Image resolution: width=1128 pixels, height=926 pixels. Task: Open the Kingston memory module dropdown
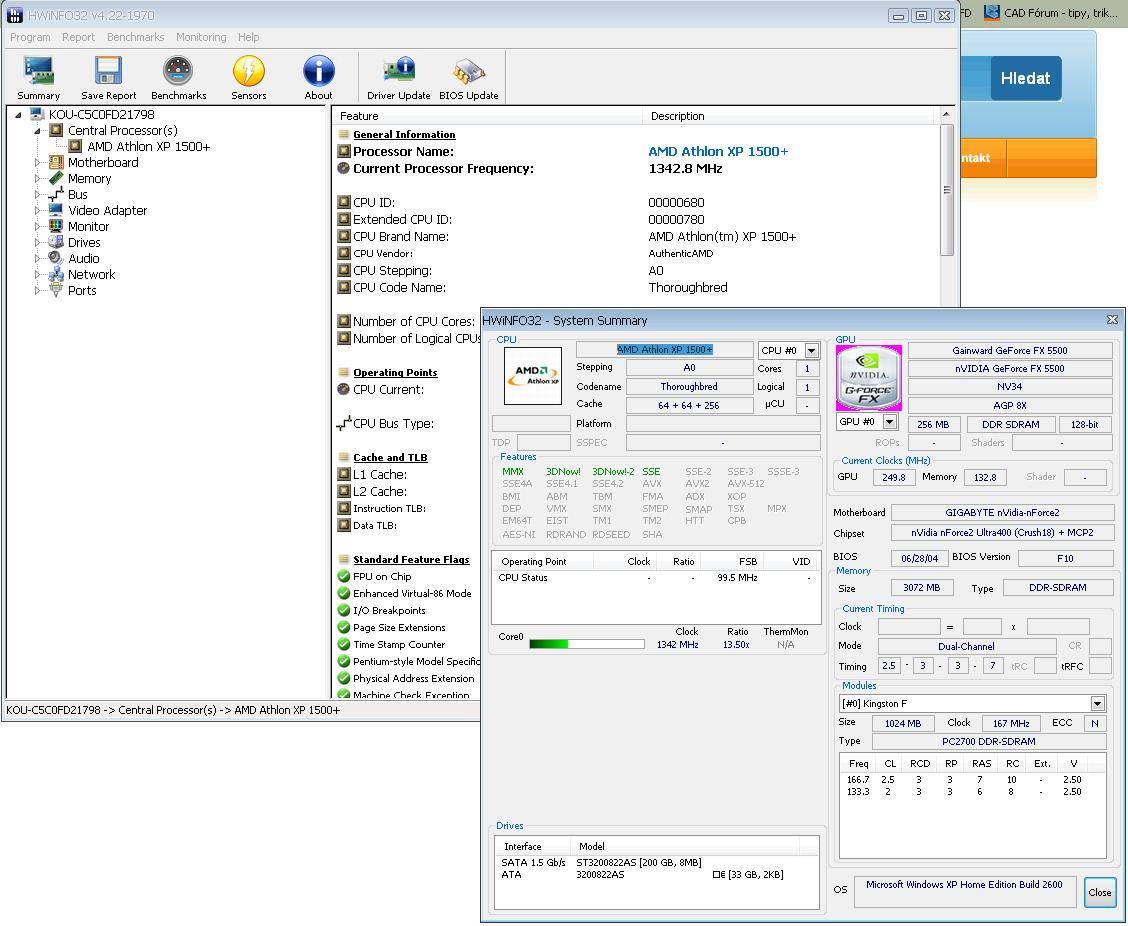[x=1098, y=704]
